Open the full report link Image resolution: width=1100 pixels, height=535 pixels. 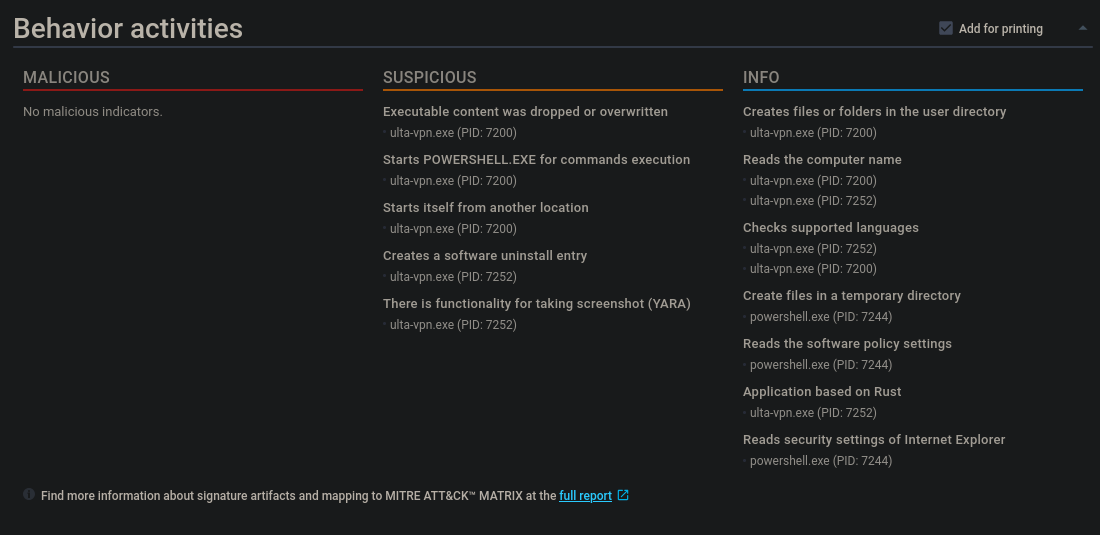pyautogui.click(x=585, y=495)
